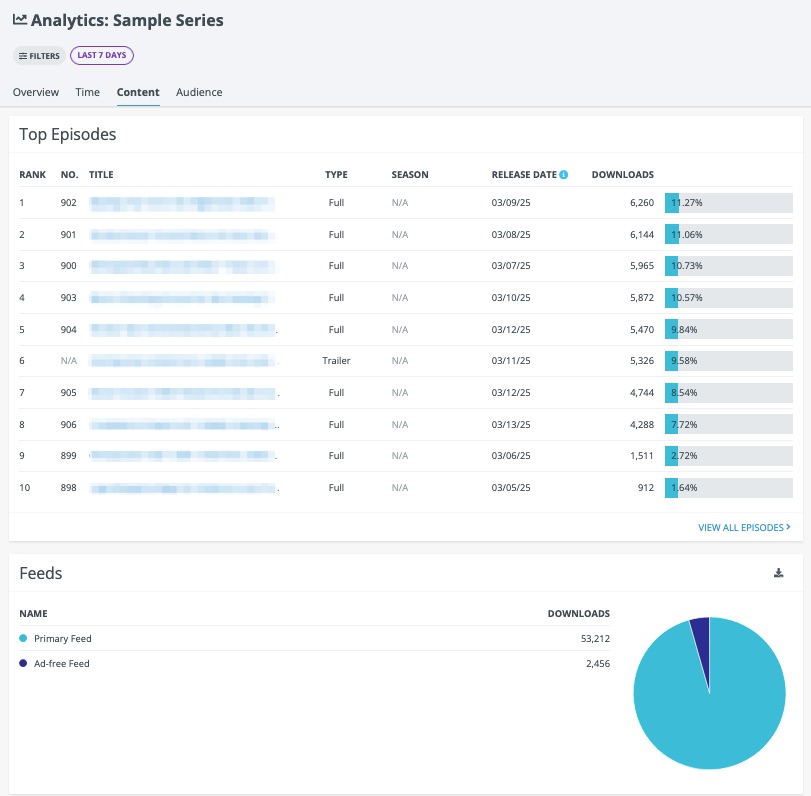Switch to the Overview tab

tap(36, 92)
